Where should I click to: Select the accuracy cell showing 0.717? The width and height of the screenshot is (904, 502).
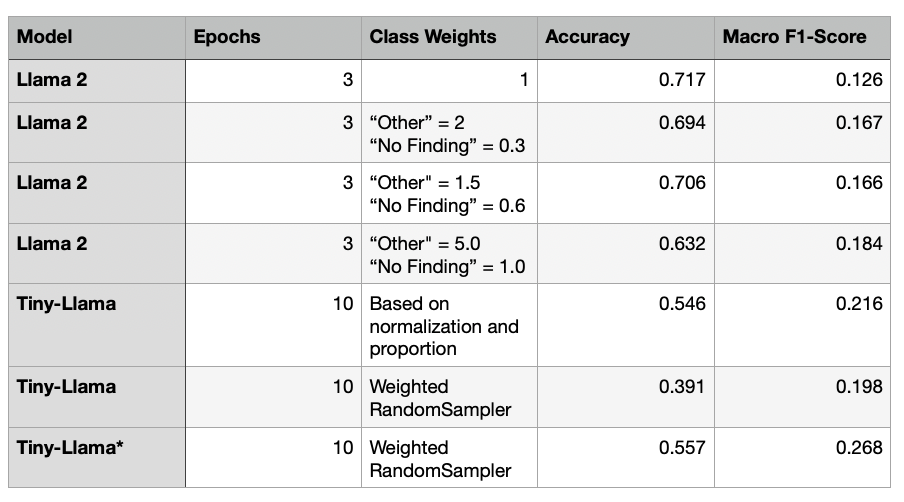tap(682, 79)
